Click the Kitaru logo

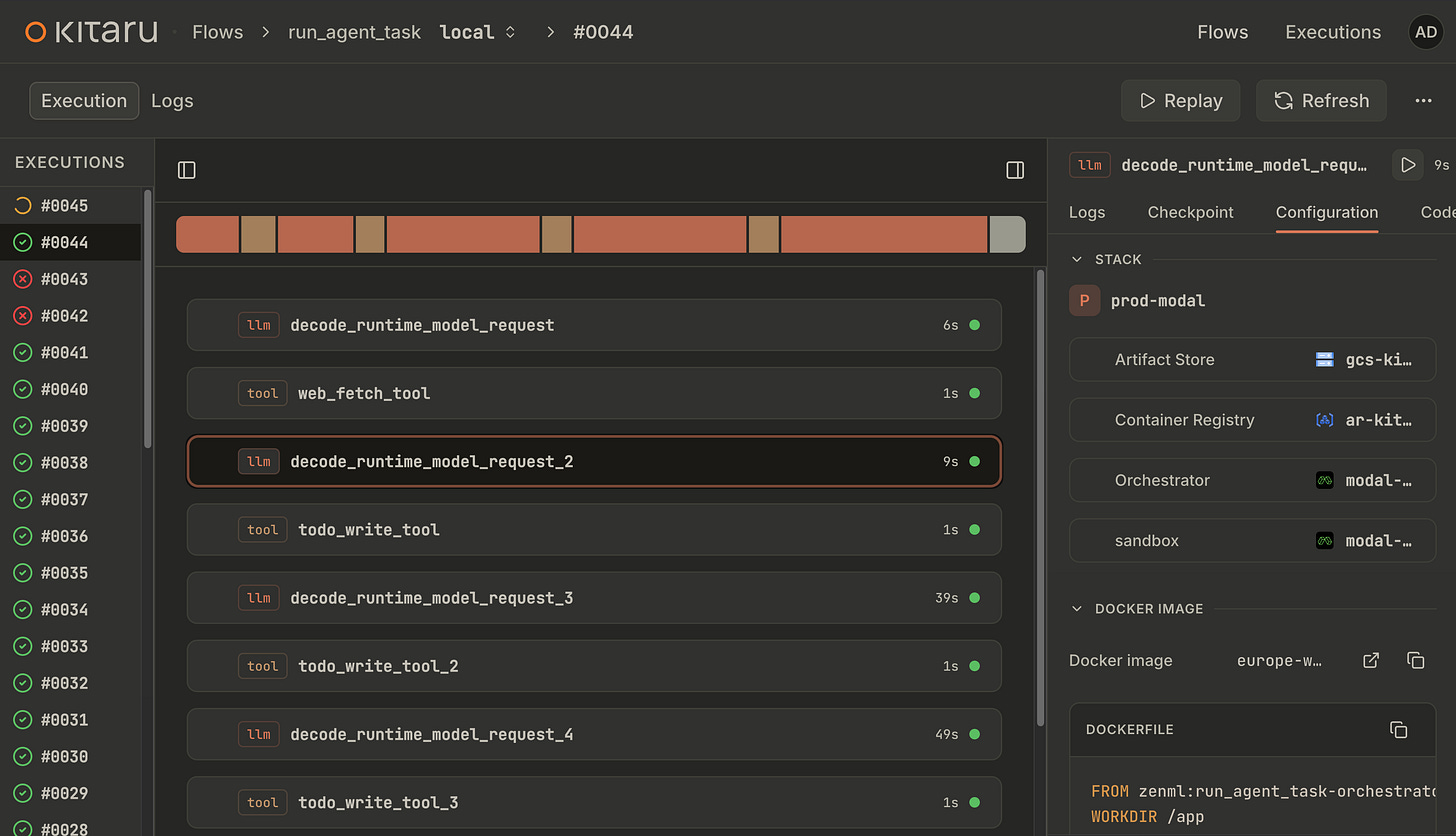click(x=91, y=32)
